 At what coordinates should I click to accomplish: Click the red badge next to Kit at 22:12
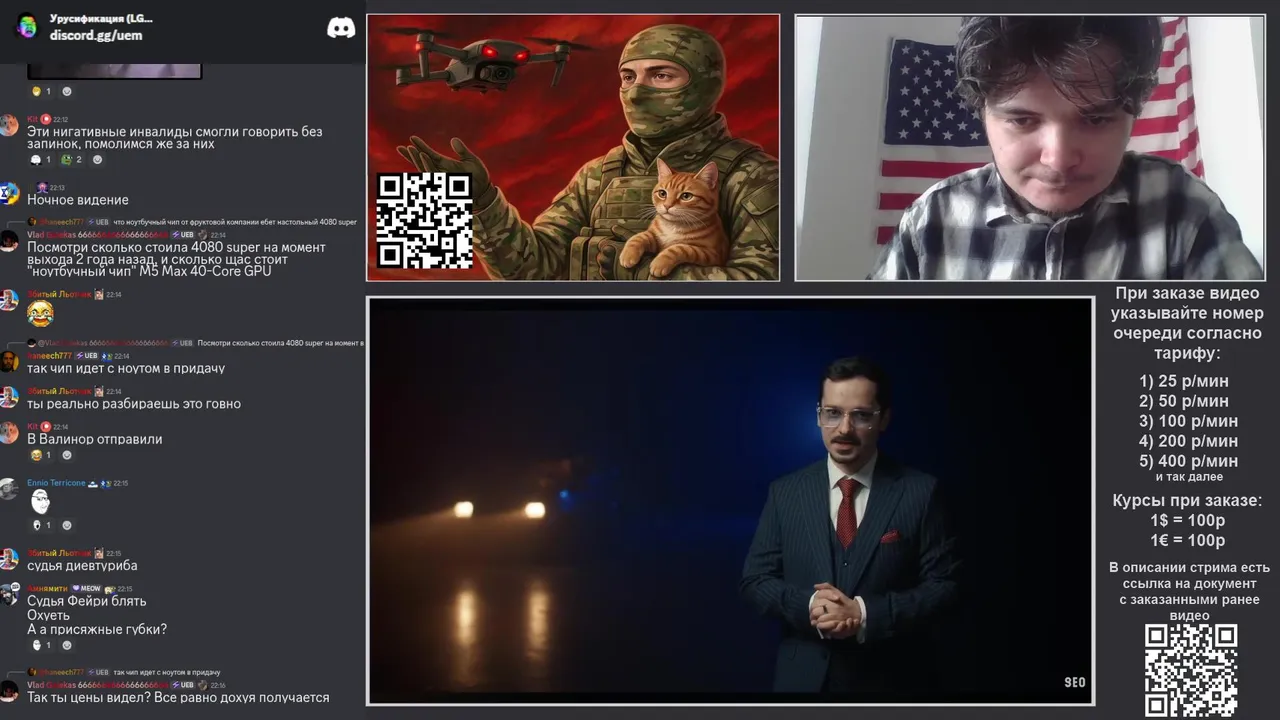46,119
